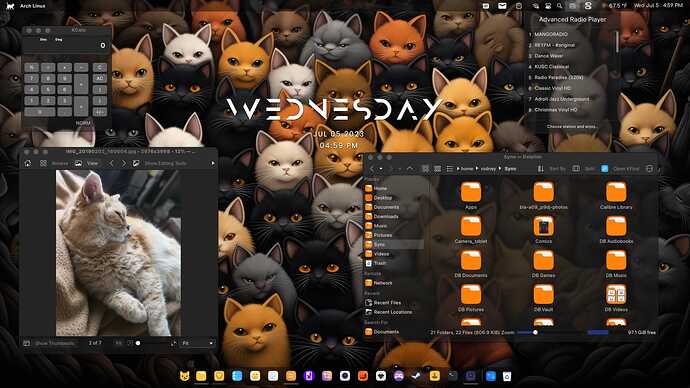Go to next image in viewer
Screen dimensions: 690x388
pos(124,163)
